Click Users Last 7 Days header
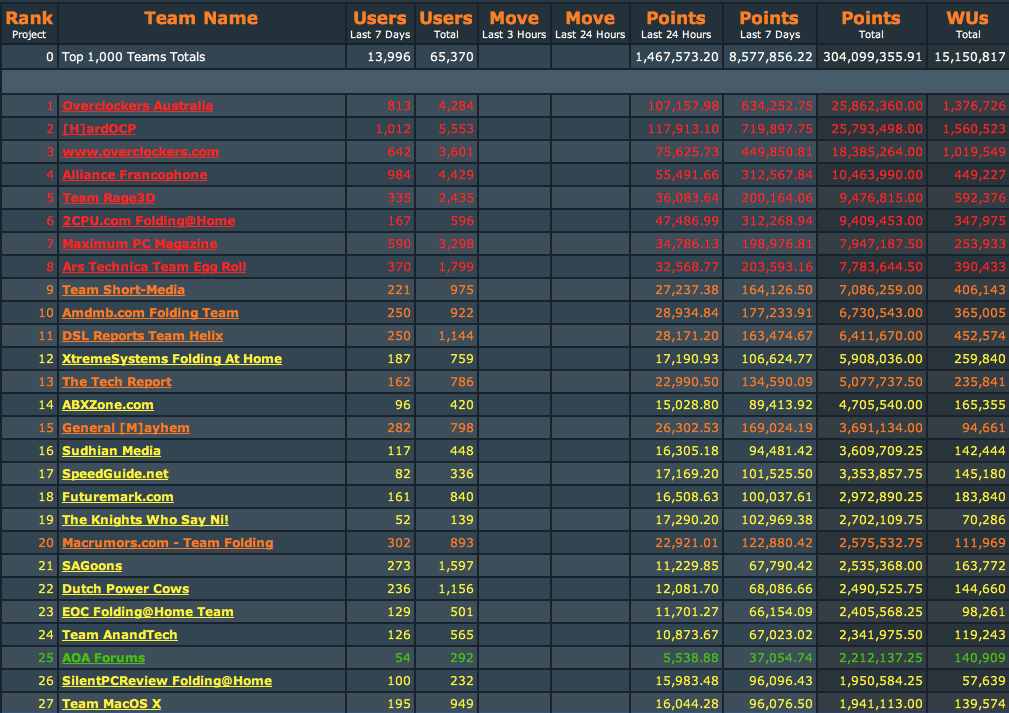 click(380, 24)
